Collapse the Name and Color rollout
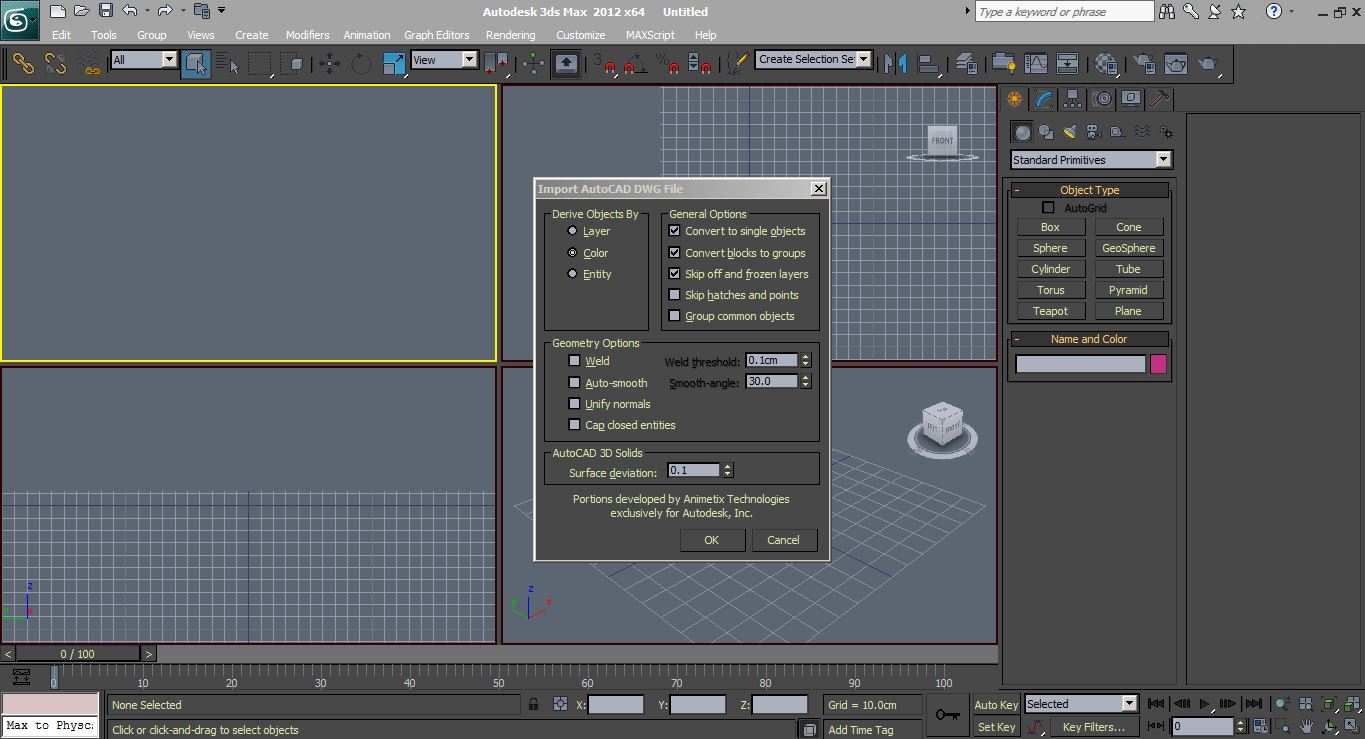The image size is (1365, 739). 1089,339
